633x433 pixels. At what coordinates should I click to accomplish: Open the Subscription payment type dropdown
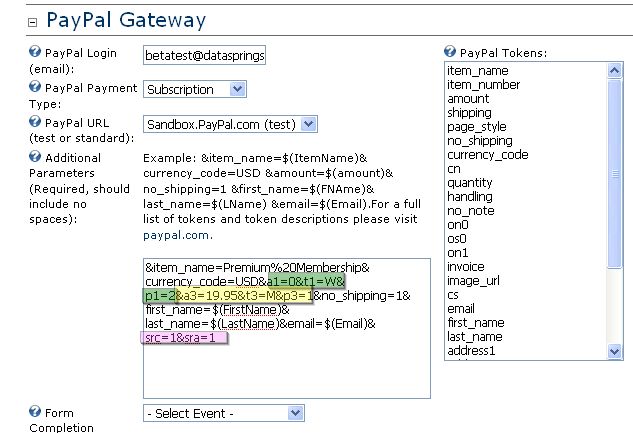[195, 89]
